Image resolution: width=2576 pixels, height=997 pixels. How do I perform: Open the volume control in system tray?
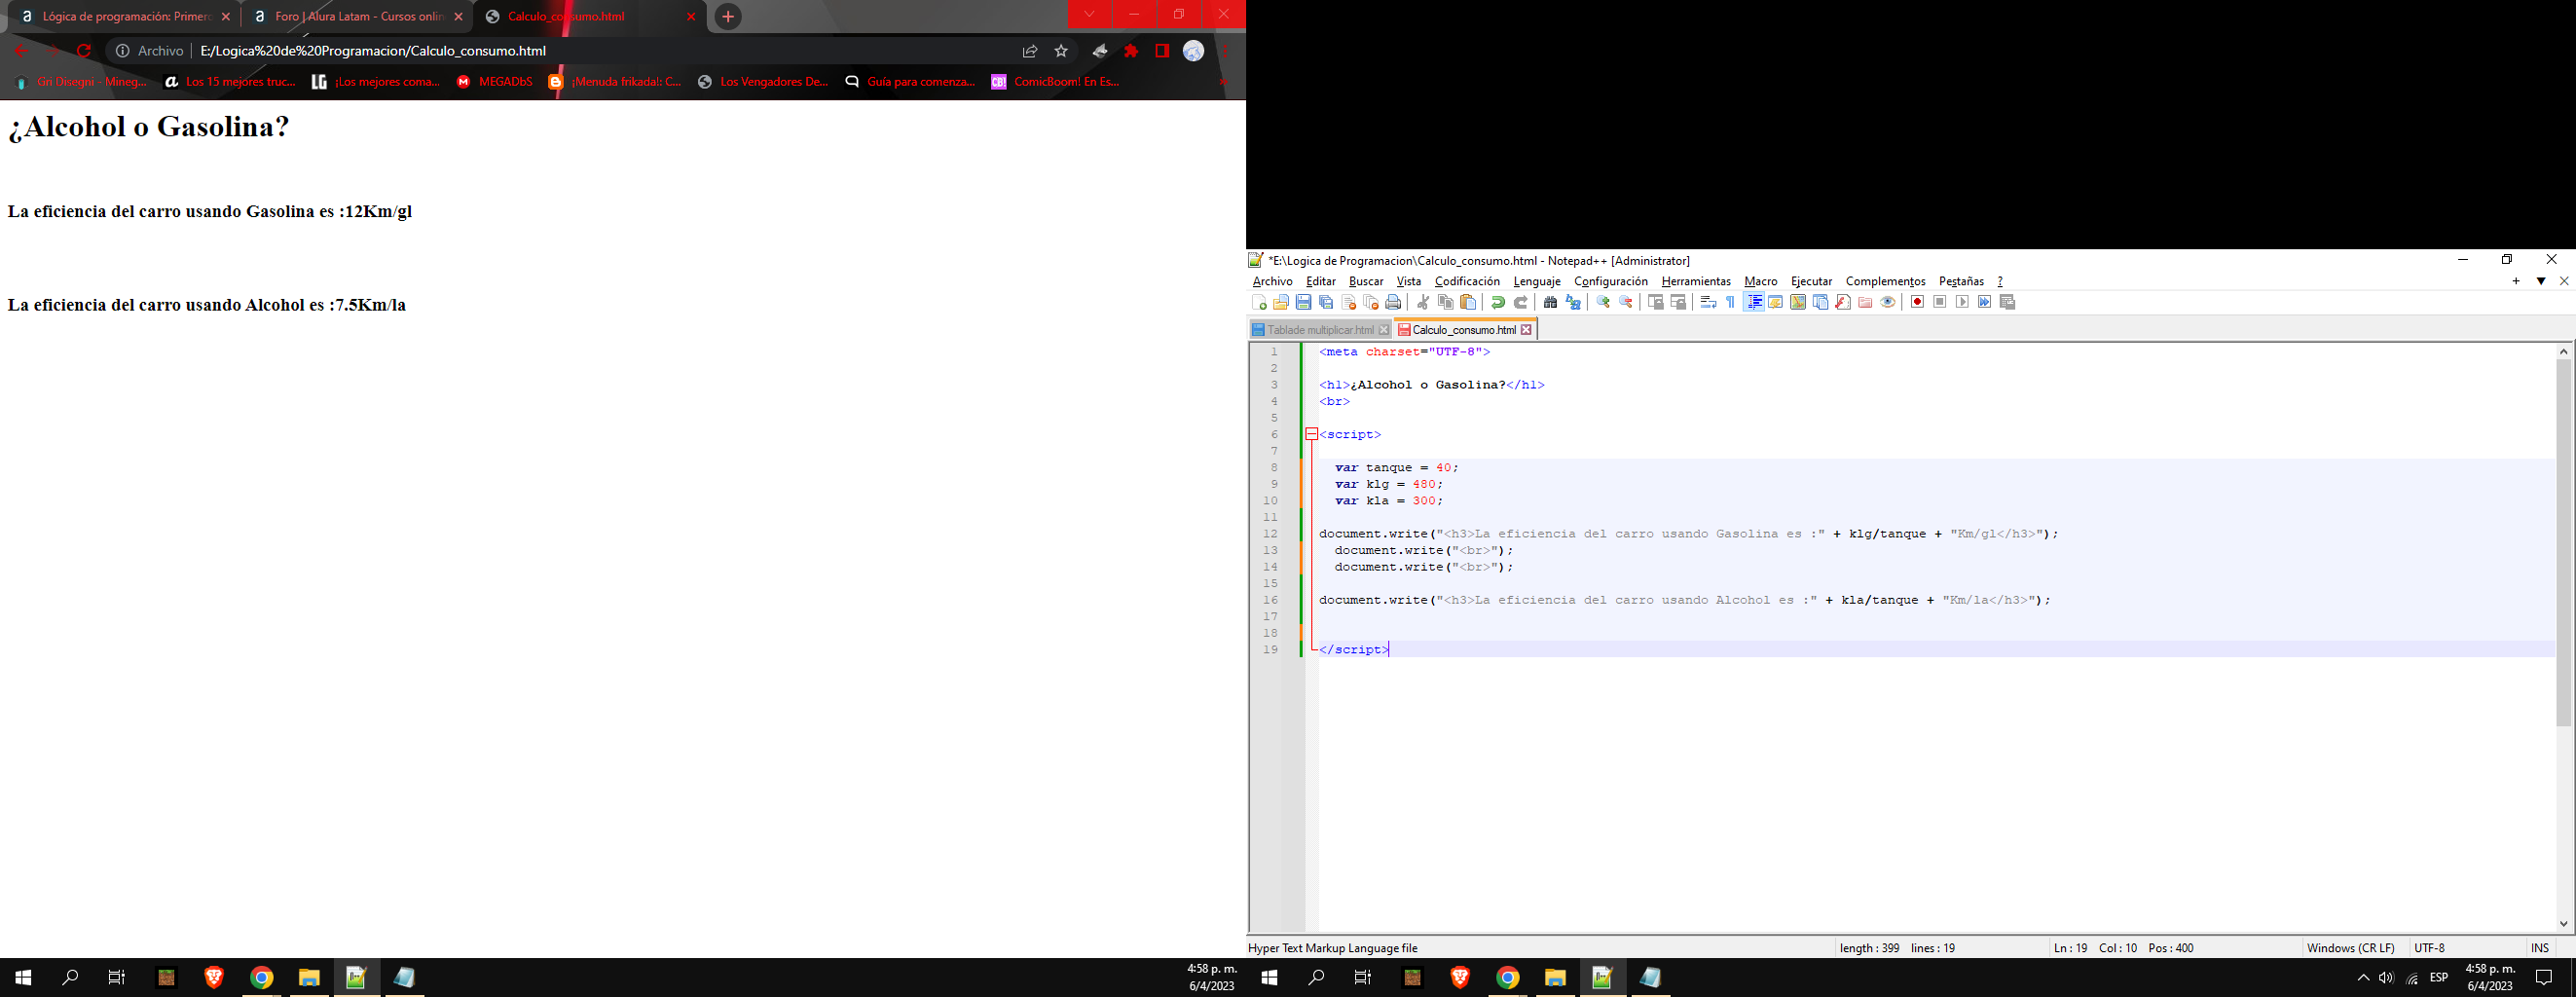pyautogui.click(x=2386, y=978)
